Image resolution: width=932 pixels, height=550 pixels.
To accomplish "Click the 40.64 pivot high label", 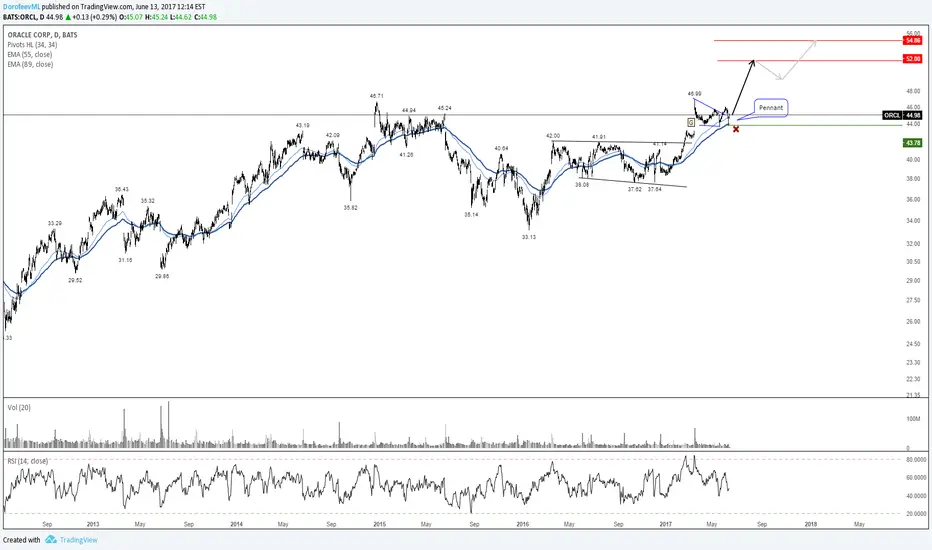I will point(501,149).
